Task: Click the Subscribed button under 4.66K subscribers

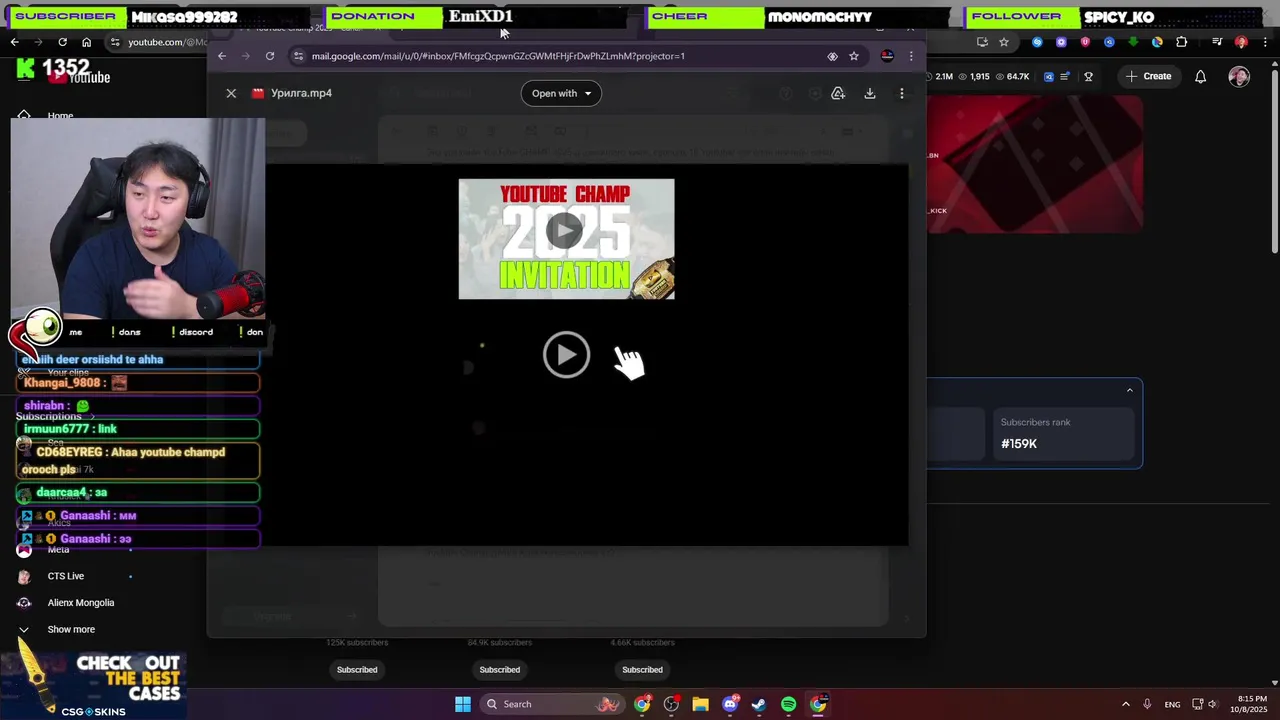Action: pos(642,670)
